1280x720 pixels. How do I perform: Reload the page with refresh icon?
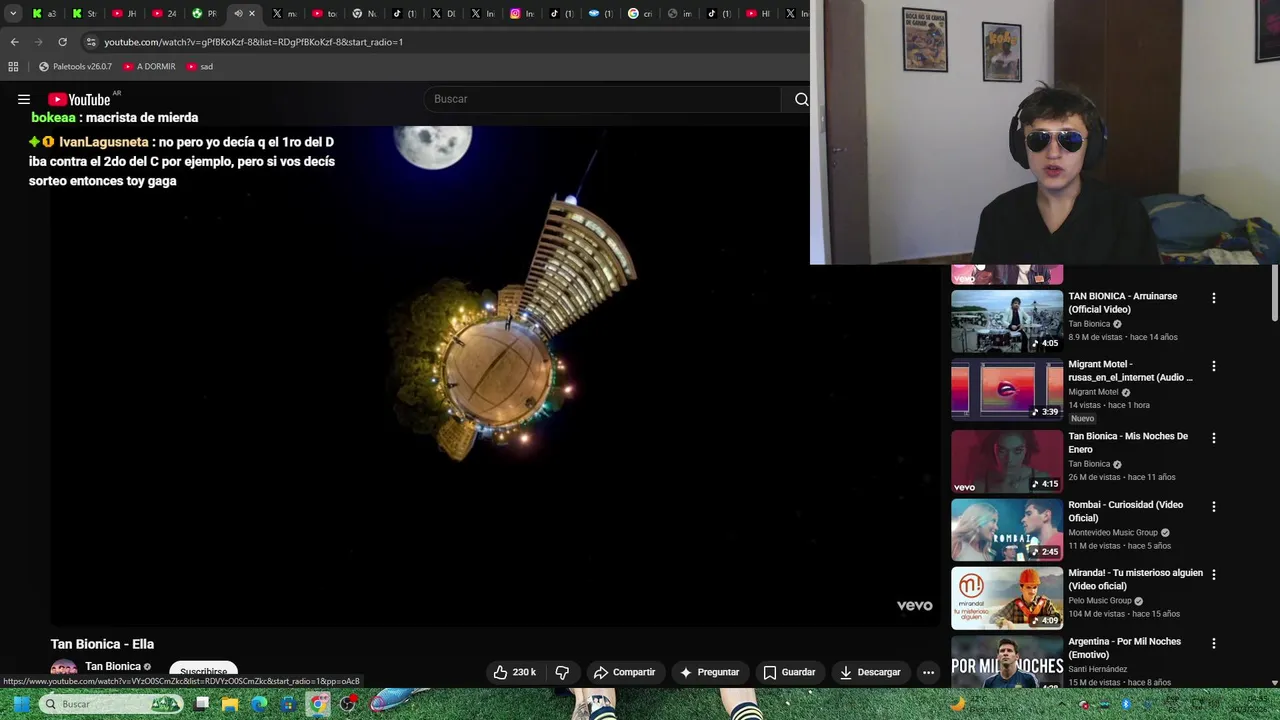[x=63, y=42]
